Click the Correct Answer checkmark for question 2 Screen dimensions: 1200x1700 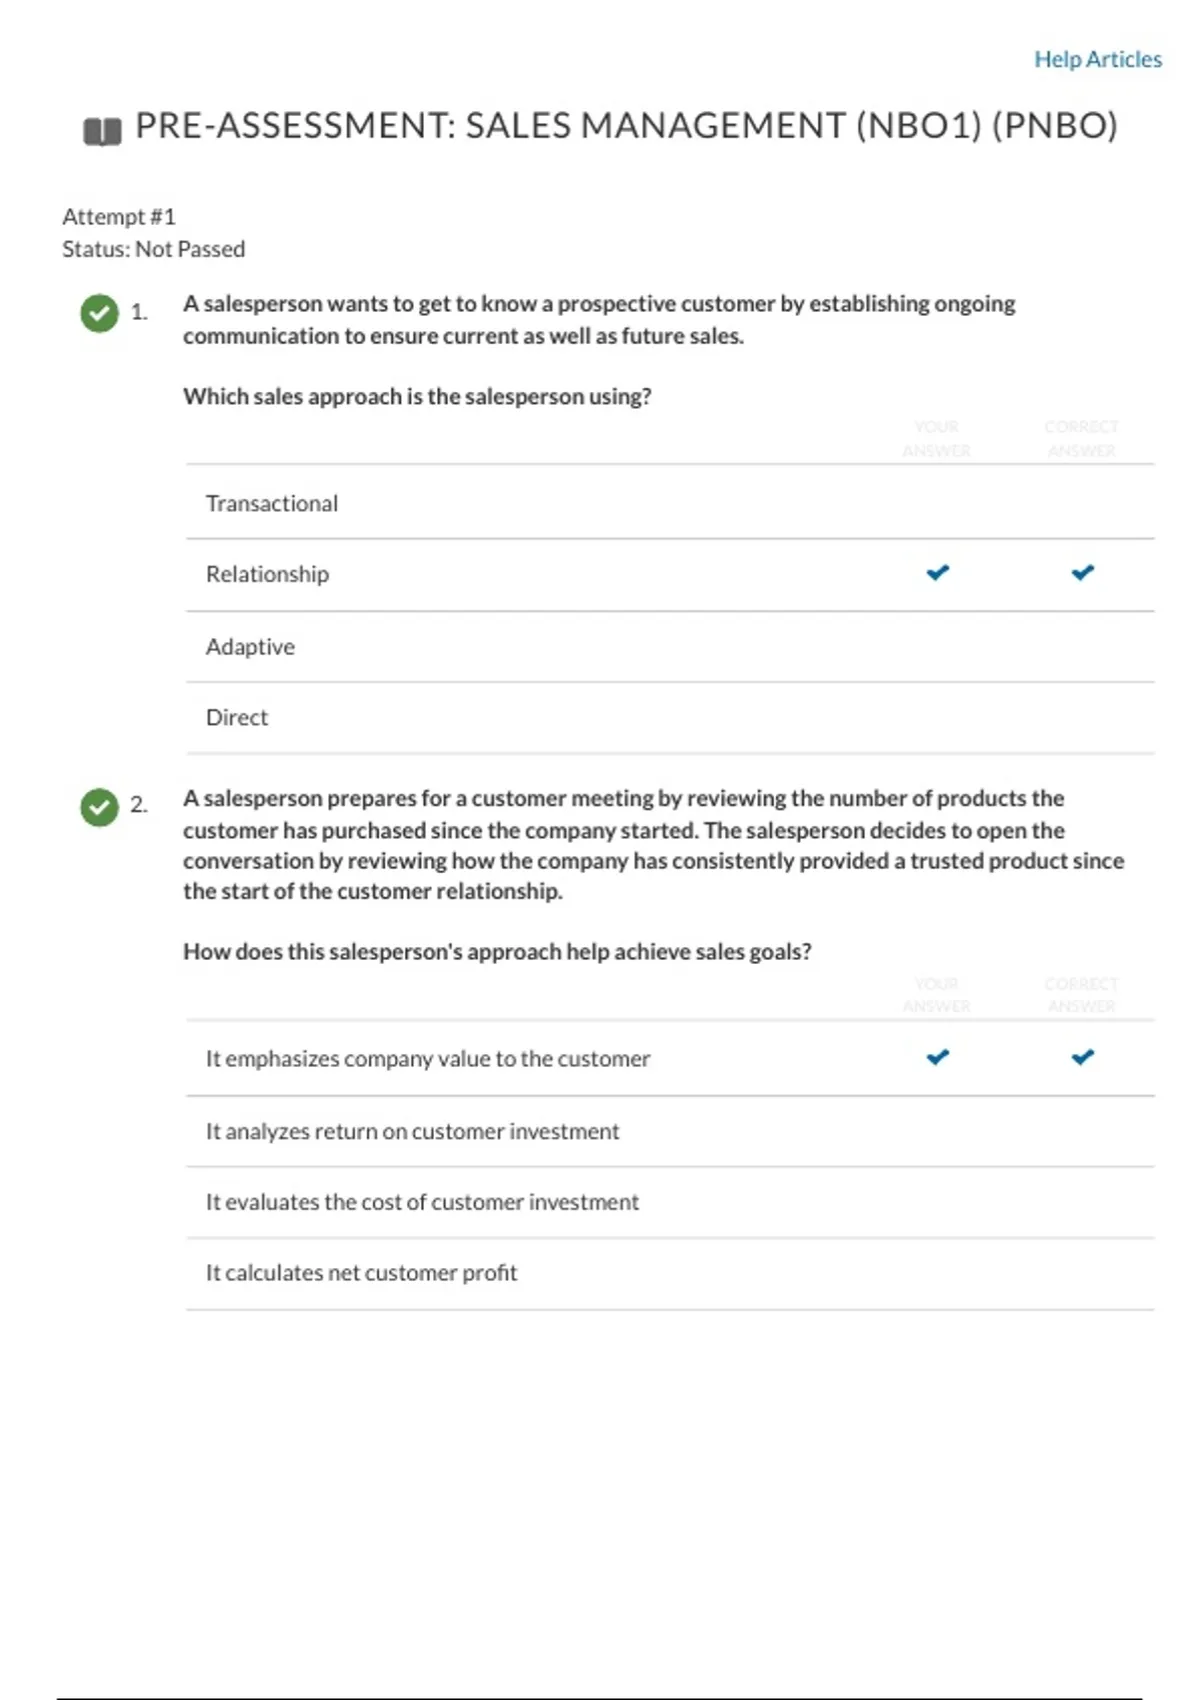point(1082,1056)
